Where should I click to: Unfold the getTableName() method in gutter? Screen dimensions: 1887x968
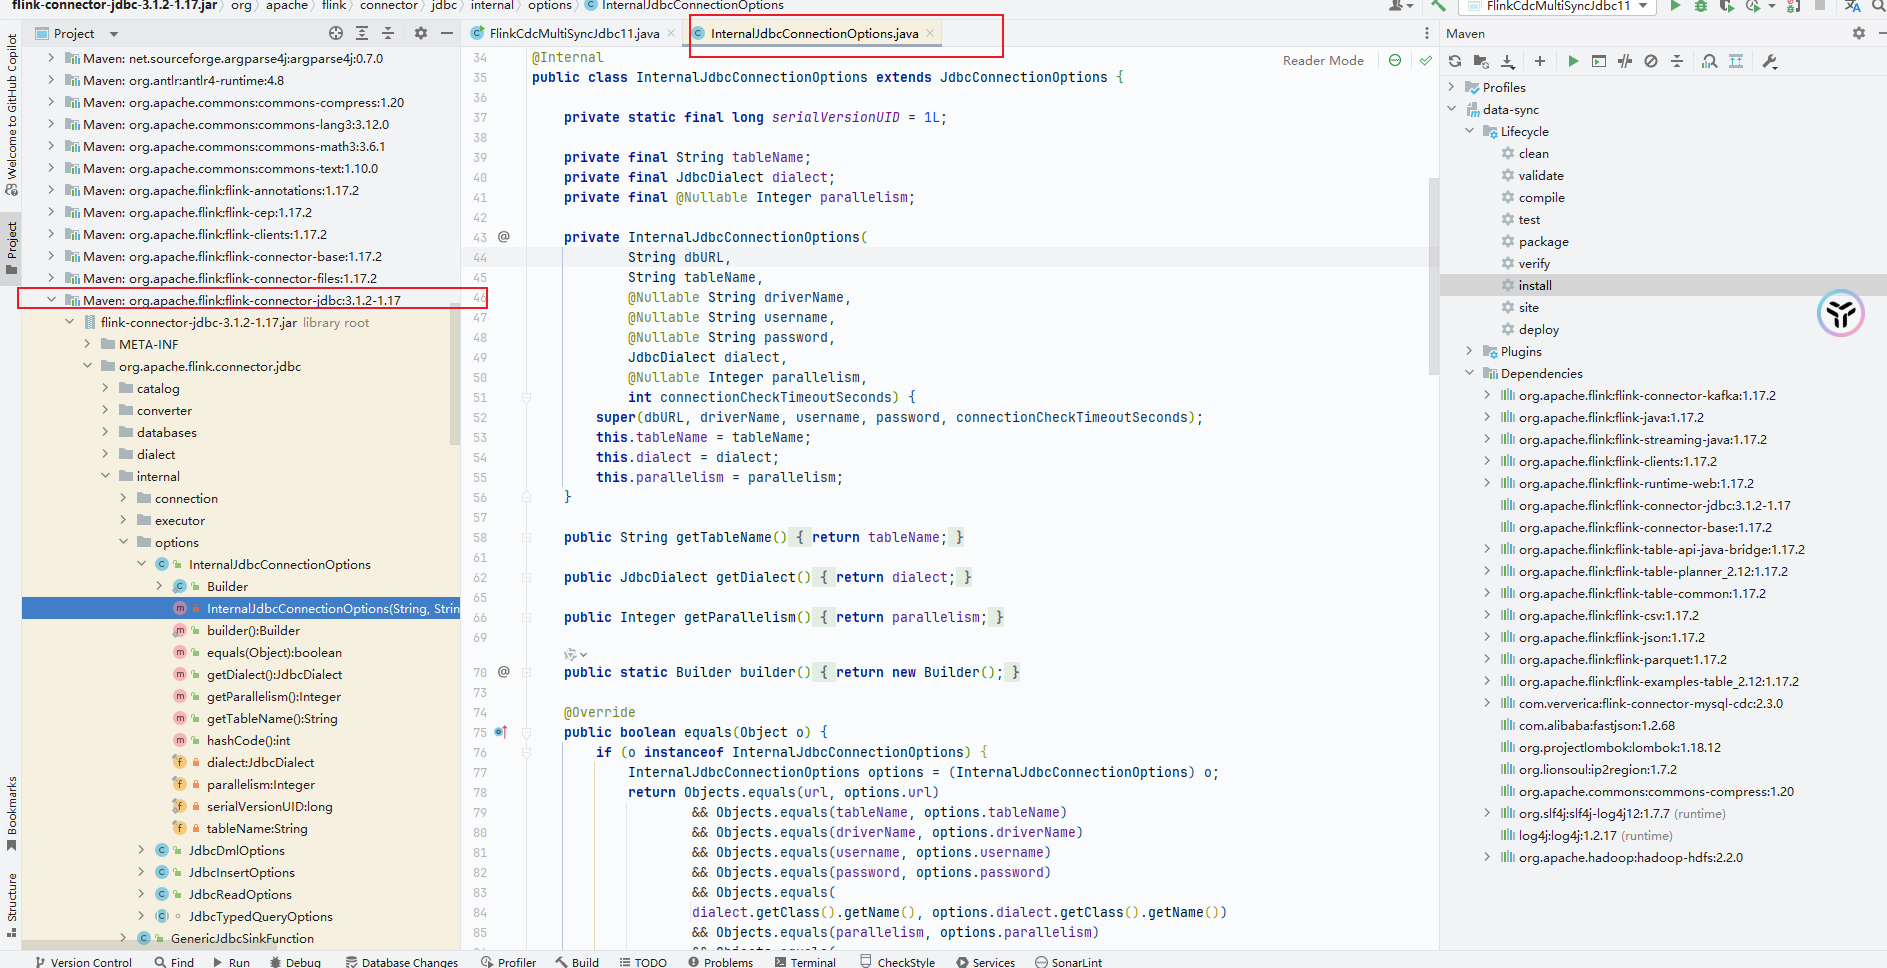click(526, 537)
